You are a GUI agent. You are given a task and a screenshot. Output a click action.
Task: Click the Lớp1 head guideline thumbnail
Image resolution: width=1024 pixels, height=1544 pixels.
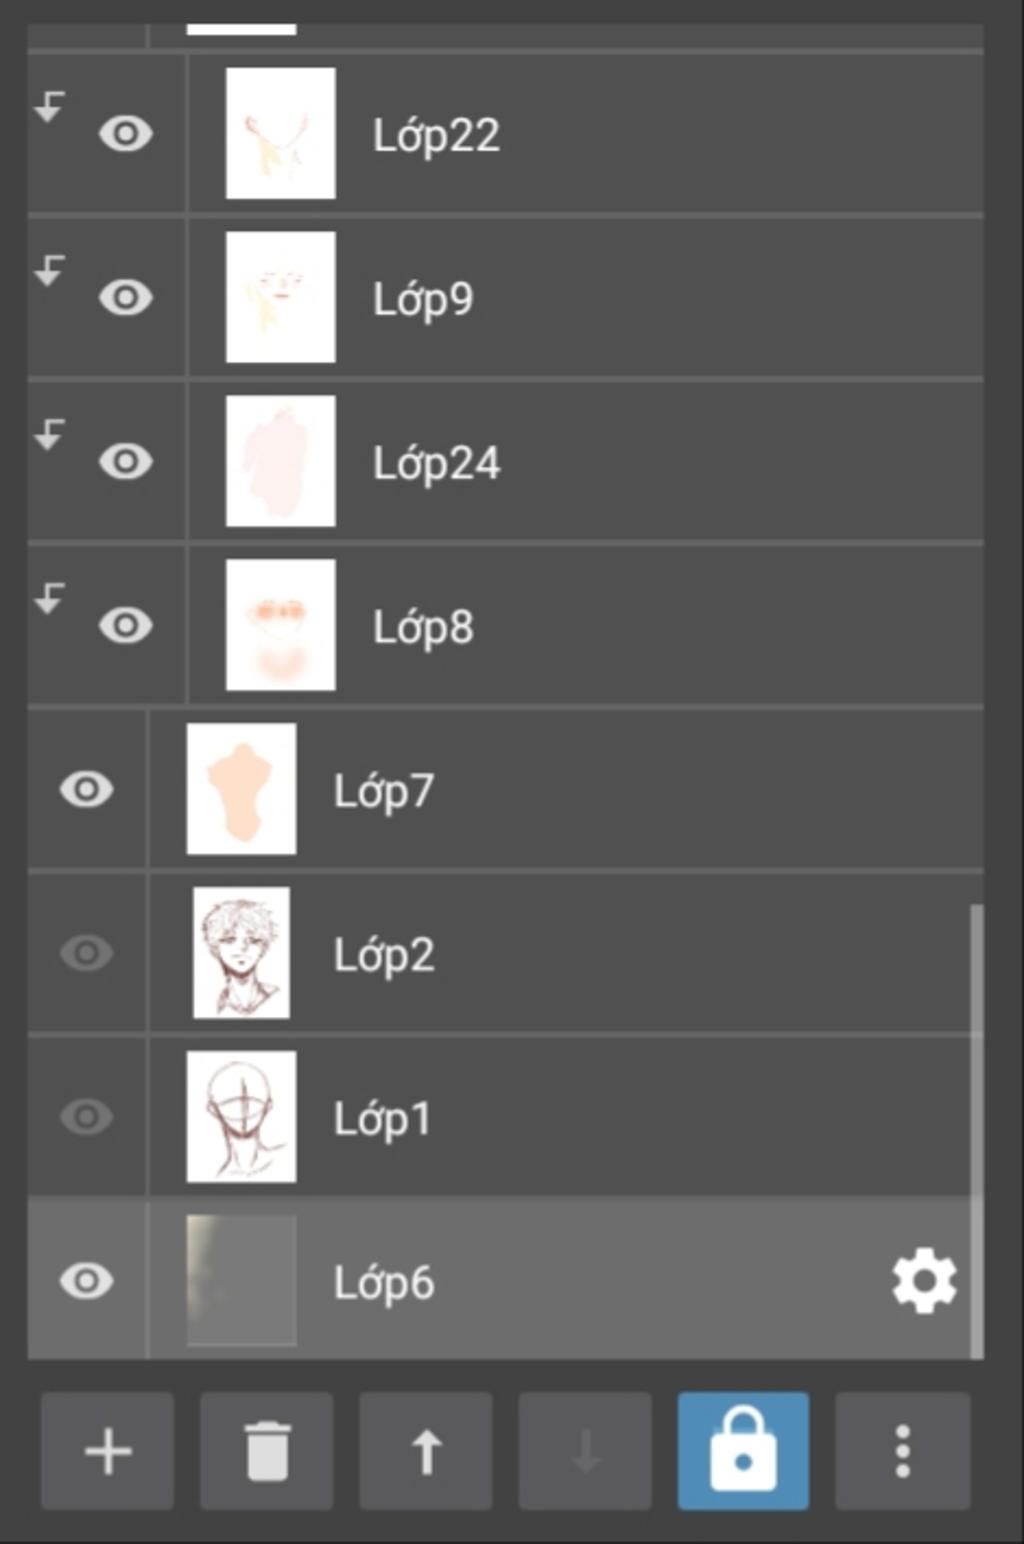(241, 1117)
